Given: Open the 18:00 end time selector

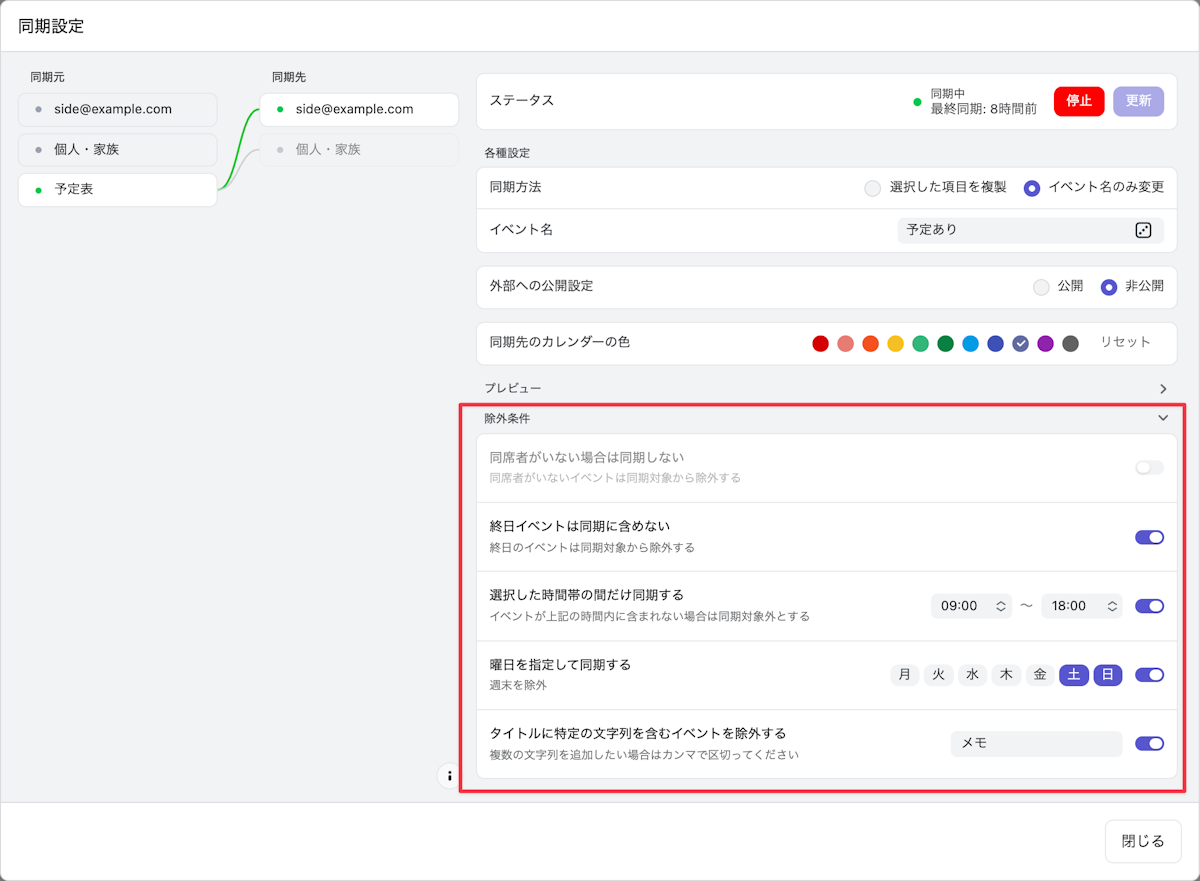Looking at the screenshot, I should 1082,606.
